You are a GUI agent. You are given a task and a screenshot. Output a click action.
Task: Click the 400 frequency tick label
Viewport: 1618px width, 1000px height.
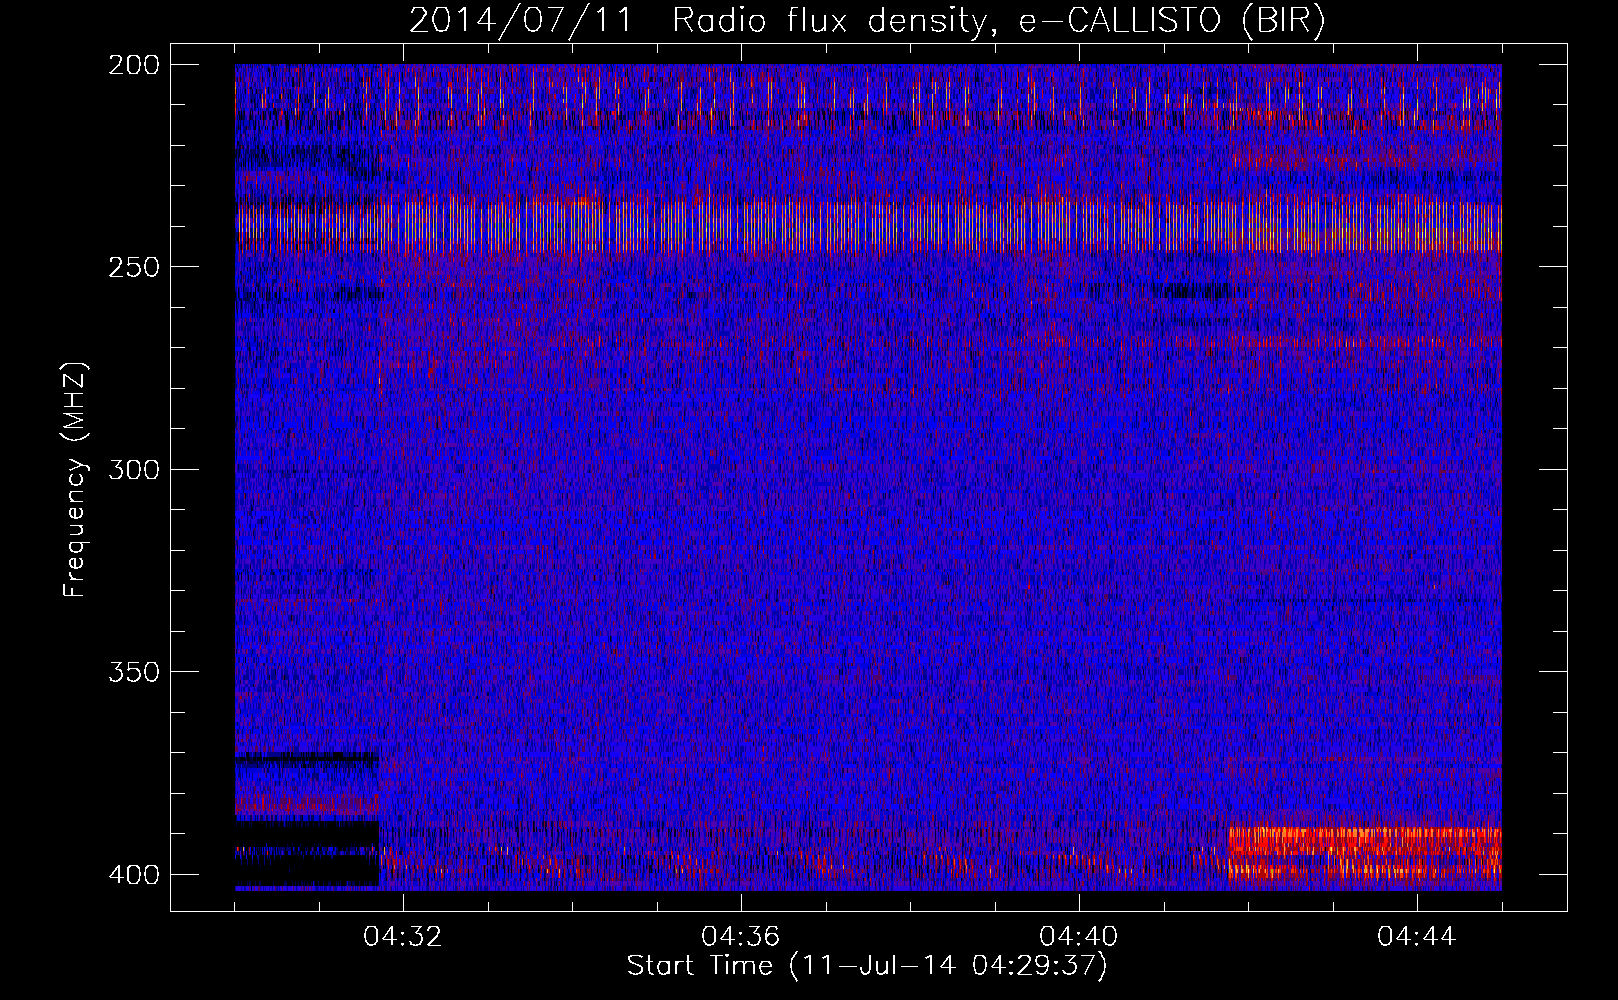click(x=134, y=875)
